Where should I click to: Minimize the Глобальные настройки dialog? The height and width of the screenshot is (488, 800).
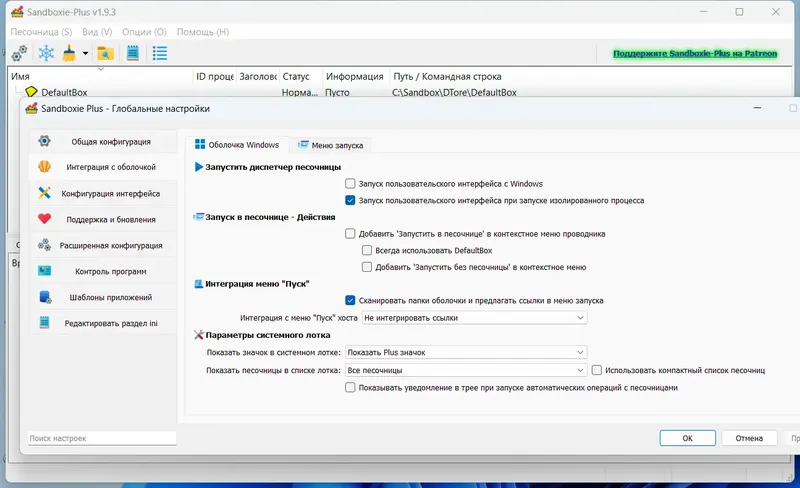pos(757,108)
